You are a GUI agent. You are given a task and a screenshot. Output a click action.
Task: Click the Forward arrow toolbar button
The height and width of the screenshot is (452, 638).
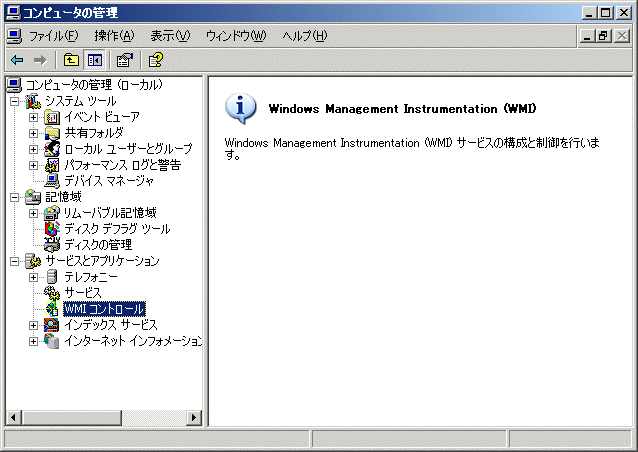tap(40, 60)
